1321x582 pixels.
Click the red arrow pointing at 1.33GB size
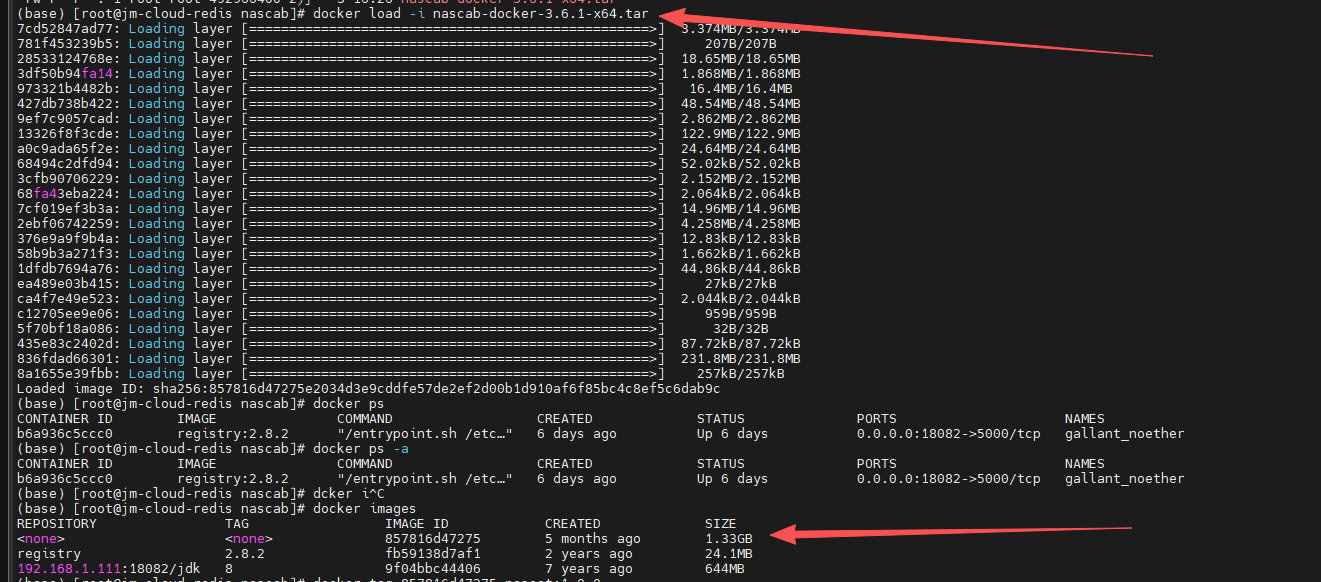960,532
